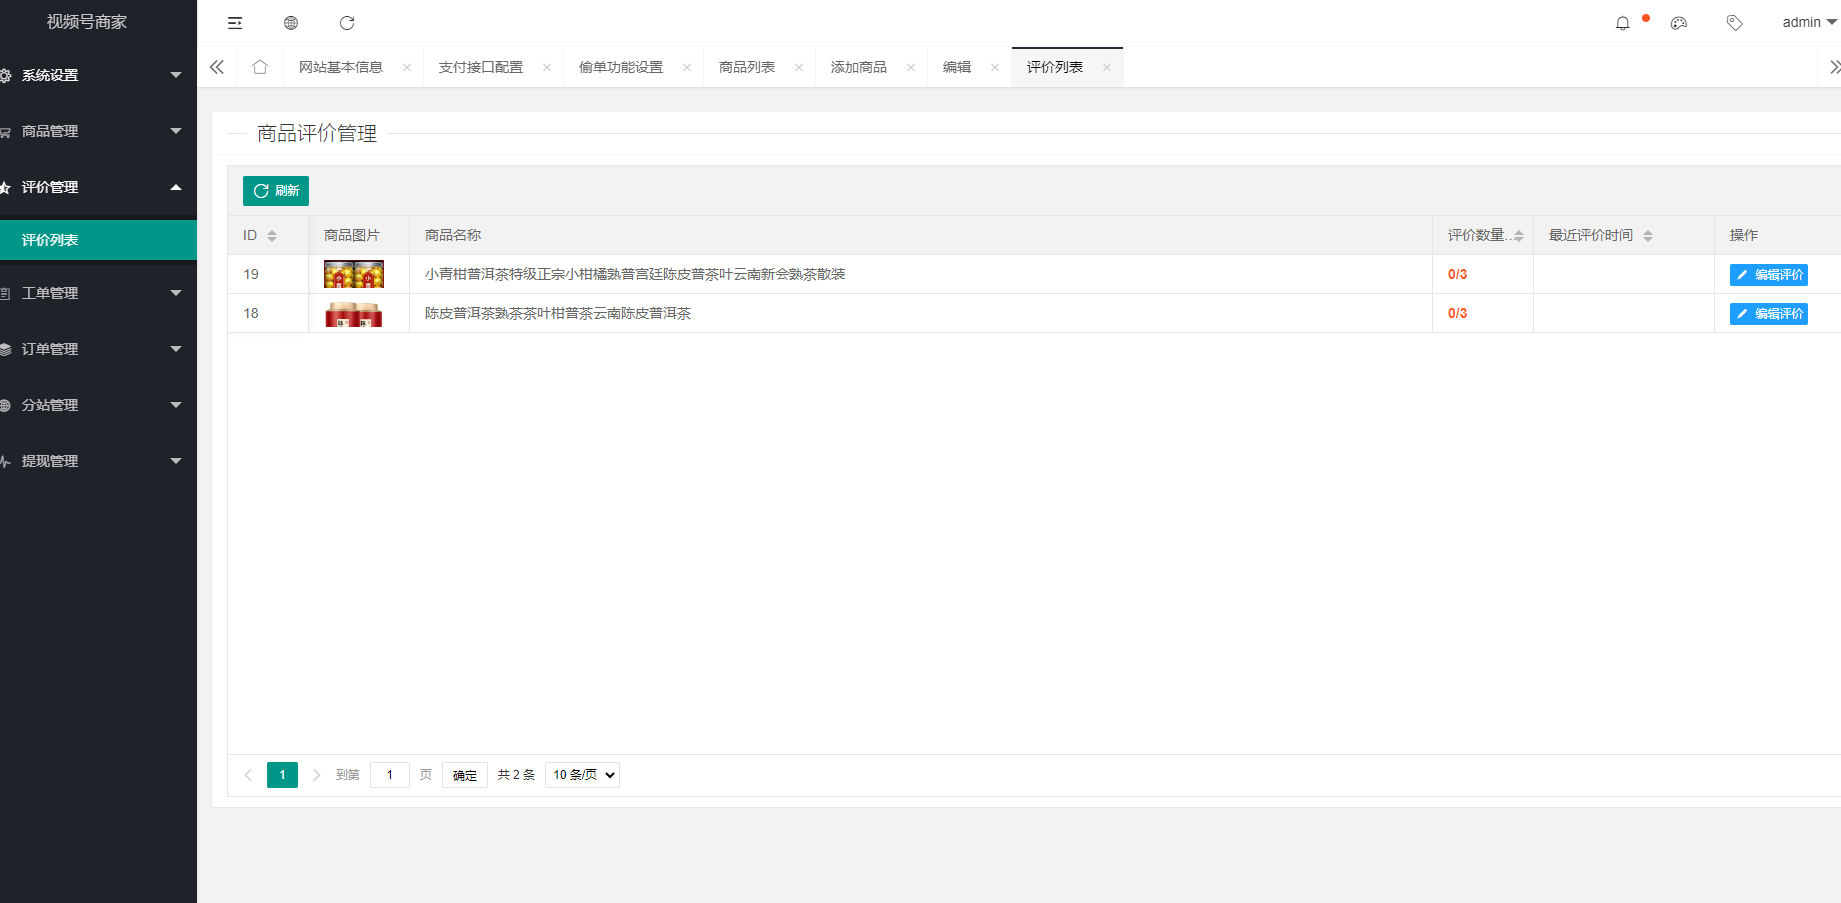Click the page number jump input field
This screenshot has height=903, width=1841.
[x=389, y=775]
